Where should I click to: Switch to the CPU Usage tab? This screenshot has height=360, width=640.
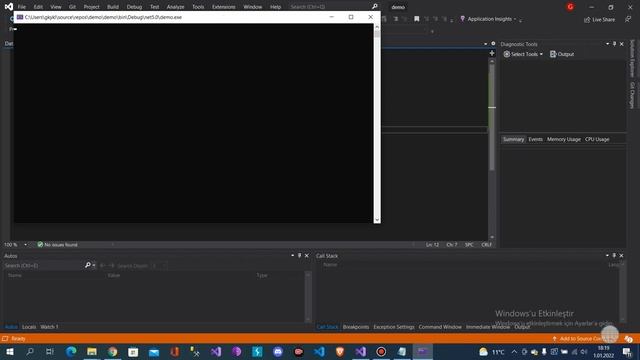coord(597,139)
